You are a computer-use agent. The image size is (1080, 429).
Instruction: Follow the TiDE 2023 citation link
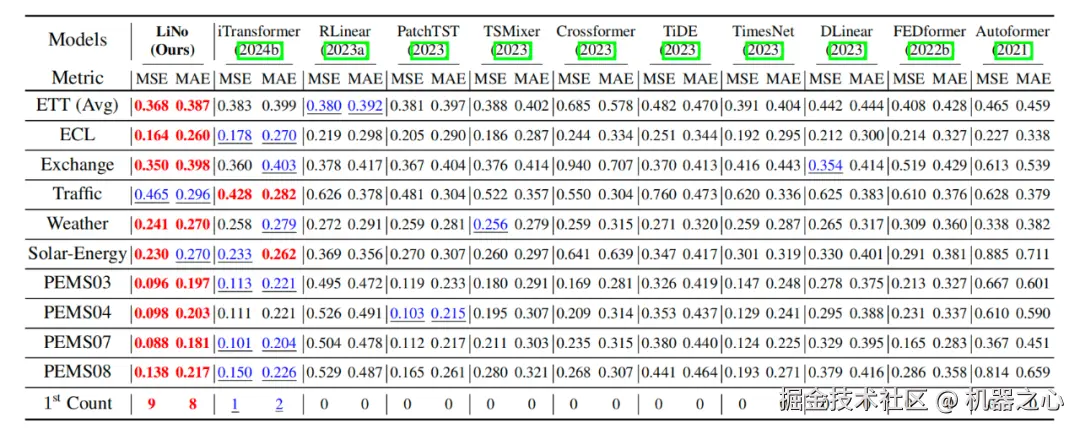[x=680, y=50]
